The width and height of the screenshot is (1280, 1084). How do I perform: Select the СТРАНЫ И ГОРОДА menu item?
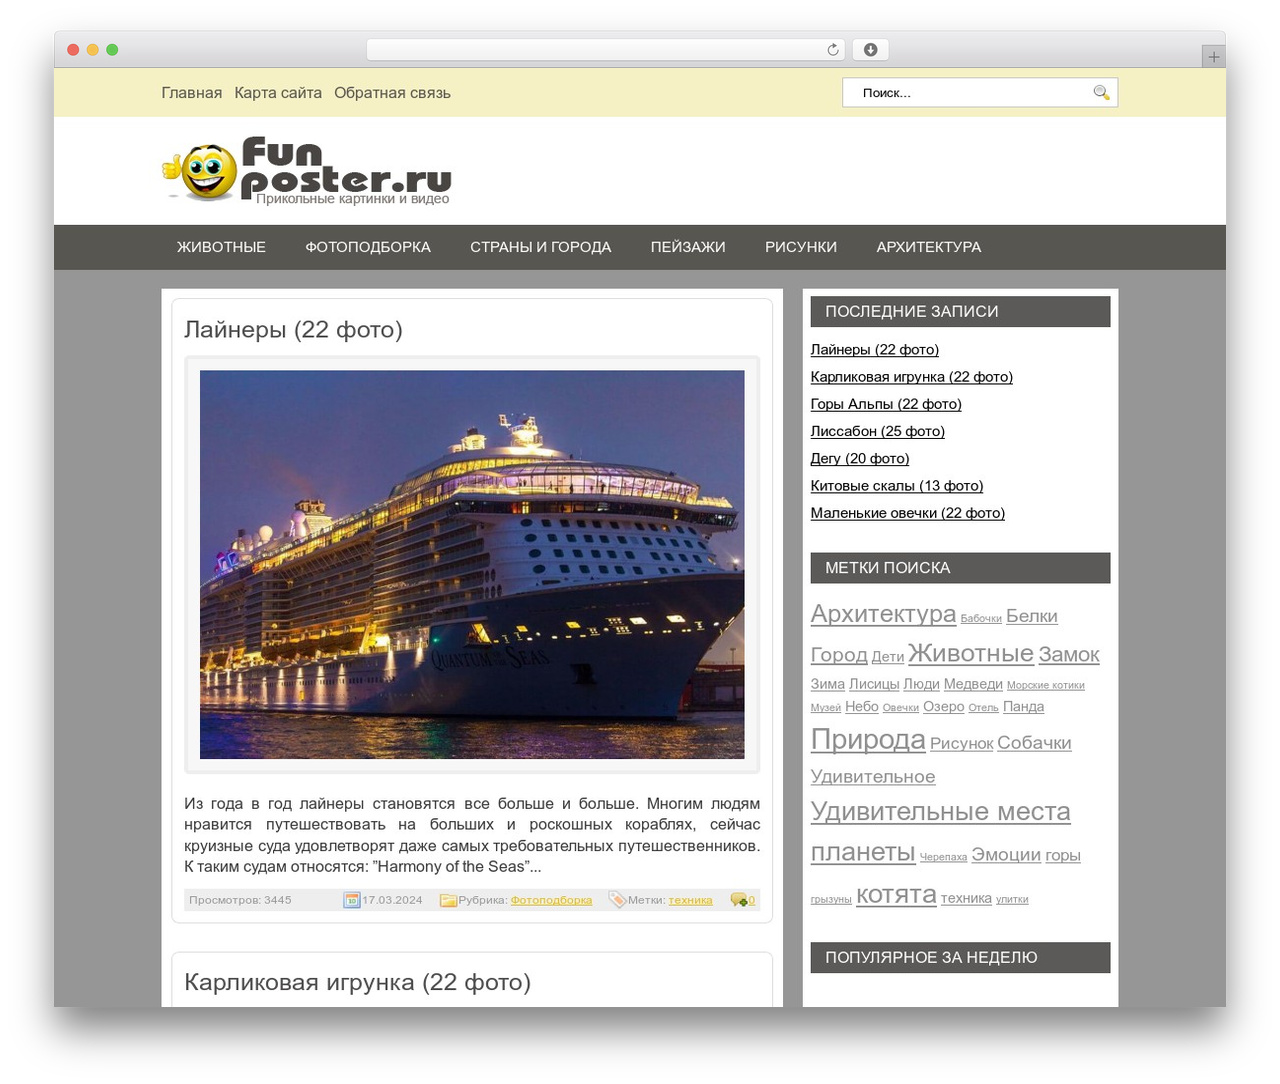click(x=541, y=247)
